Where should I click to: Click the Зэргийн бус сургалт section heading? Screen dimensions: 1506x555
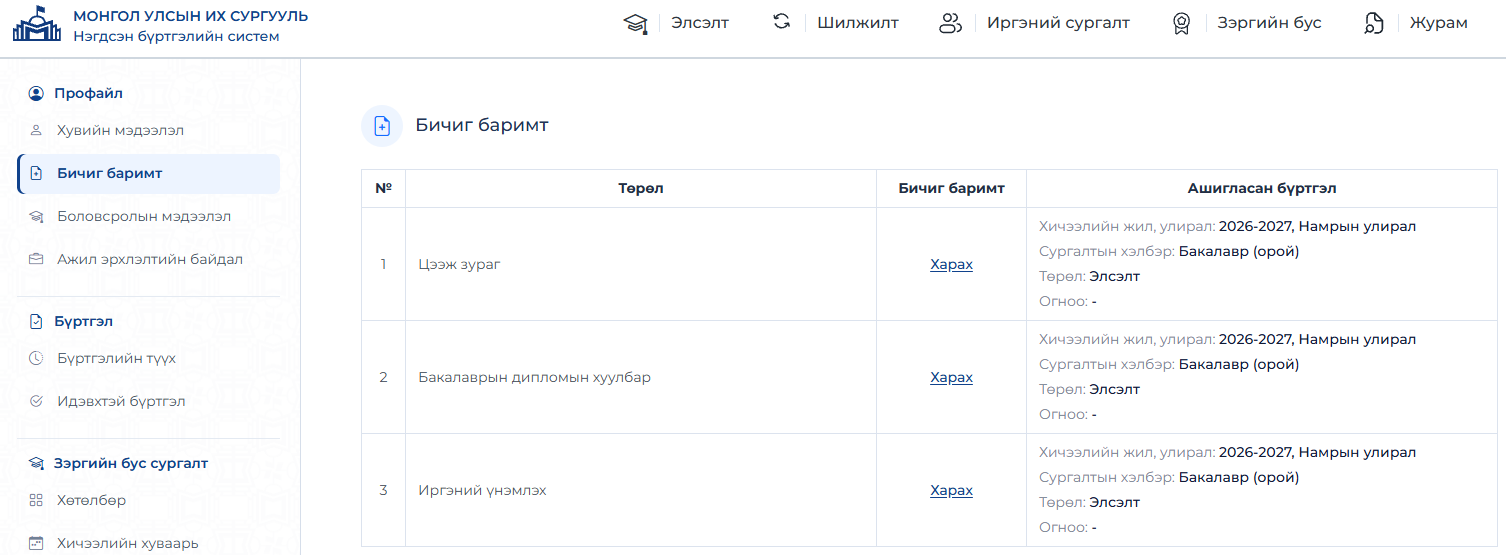point(131,463)
